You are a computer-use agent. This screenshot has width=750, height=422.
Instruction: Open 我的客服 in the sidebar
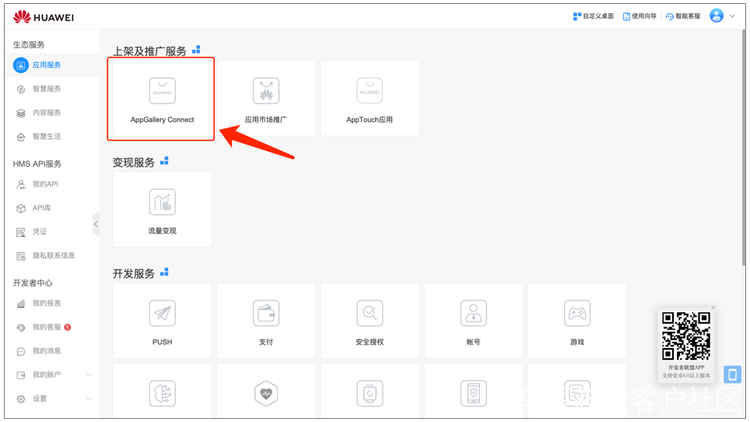tap(53, 327)
